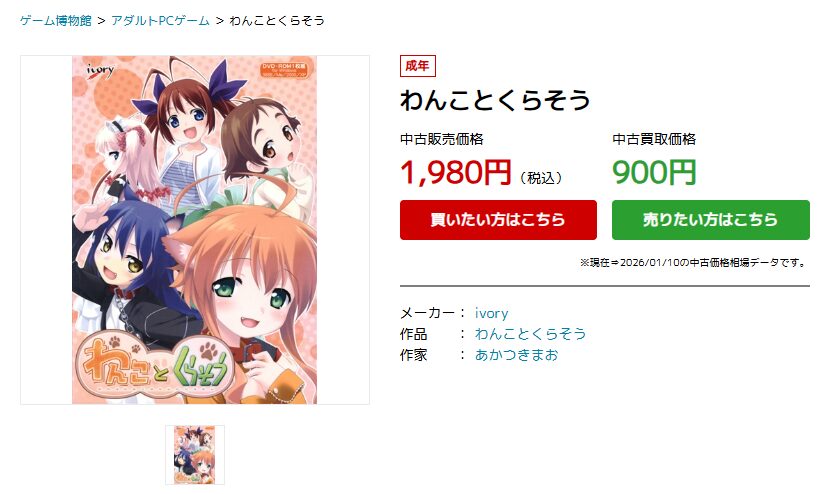Open the ゲーム博物館 breadcrumb link
Image resolution: width=827 pixels, height=494 pixels.
pos(56,21)
